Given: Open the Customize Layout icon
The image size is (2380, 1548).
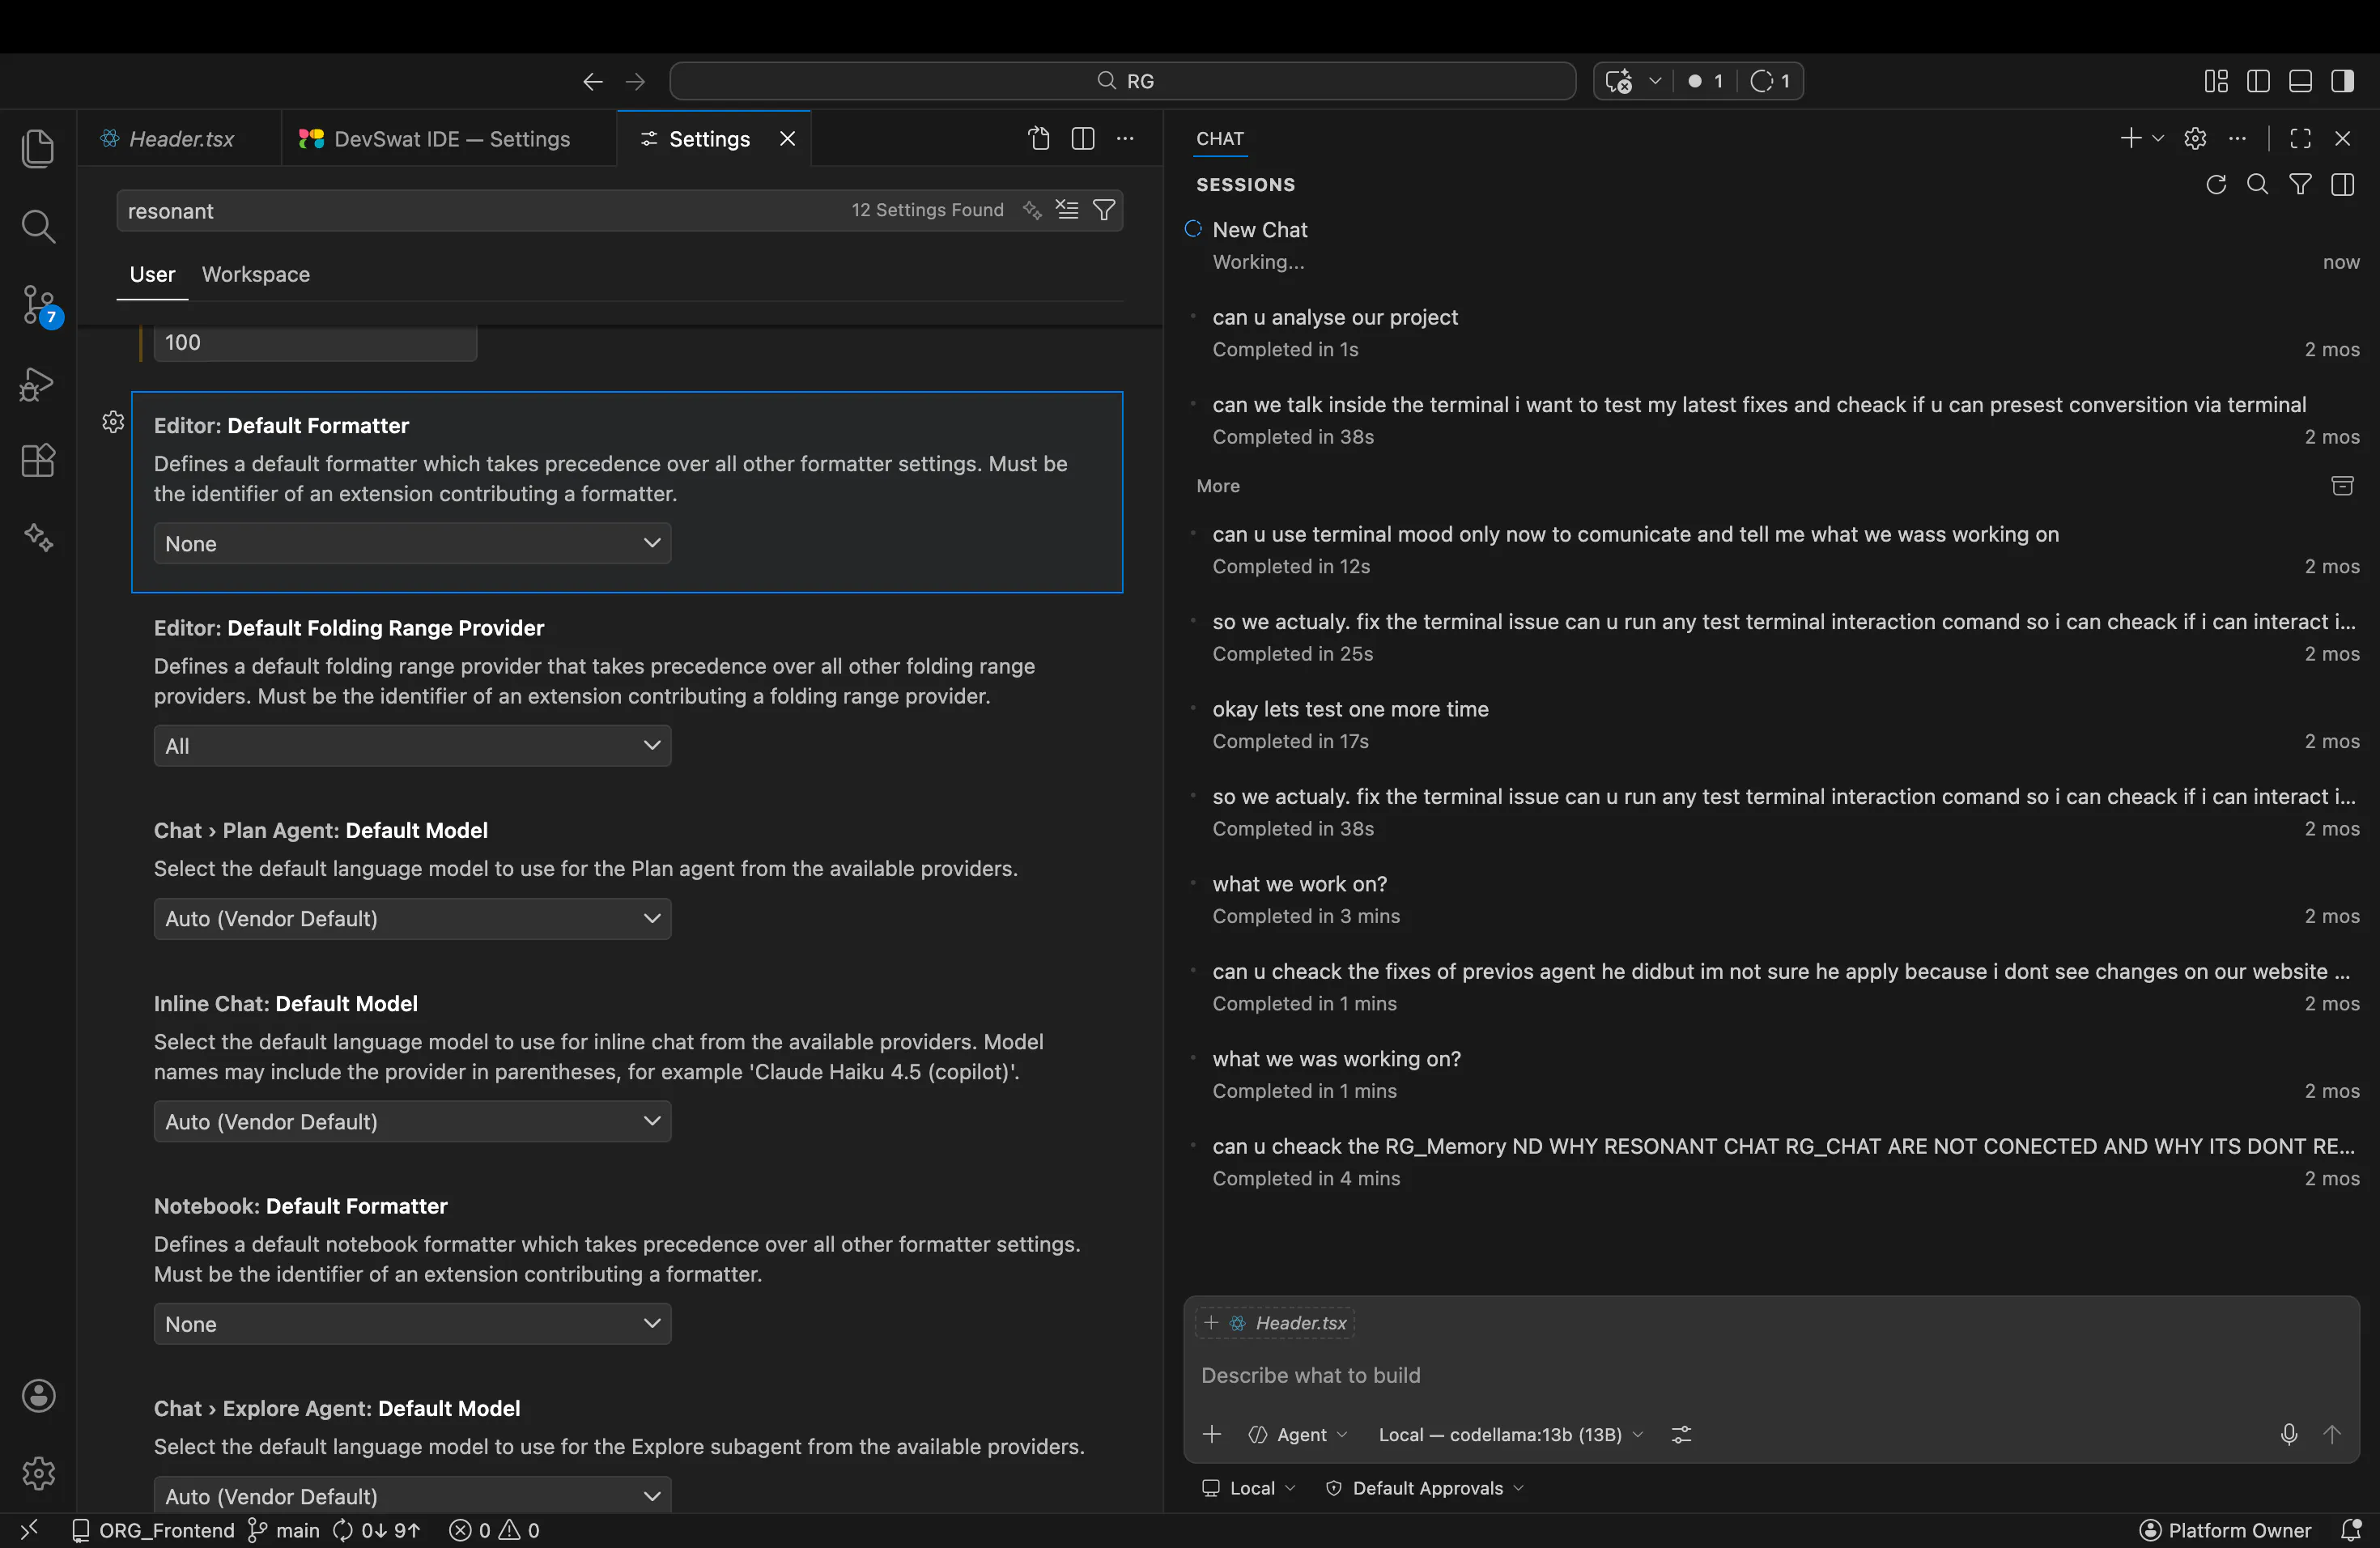Looking at the screenshot, I should (x=2216, y=81).
